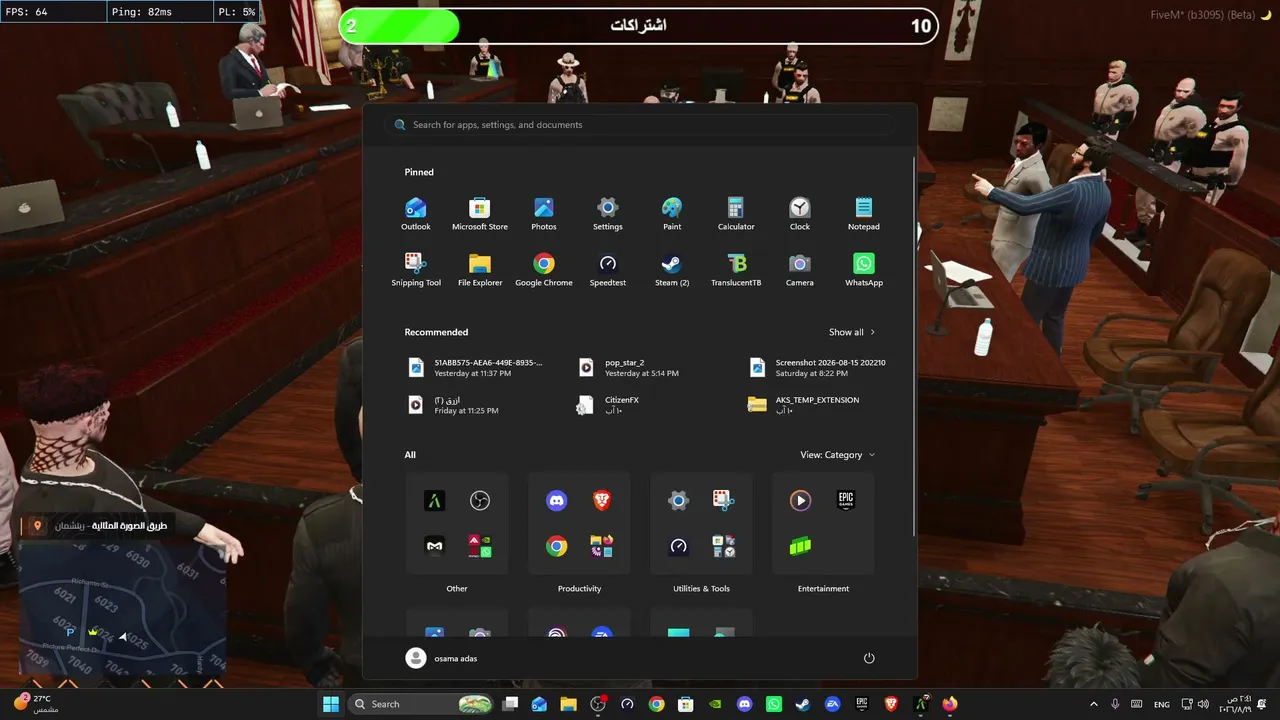This screenshot has height=720, width=1280.
Task: Open the pinned Steam (2) folder
Action: coord(672,270)
